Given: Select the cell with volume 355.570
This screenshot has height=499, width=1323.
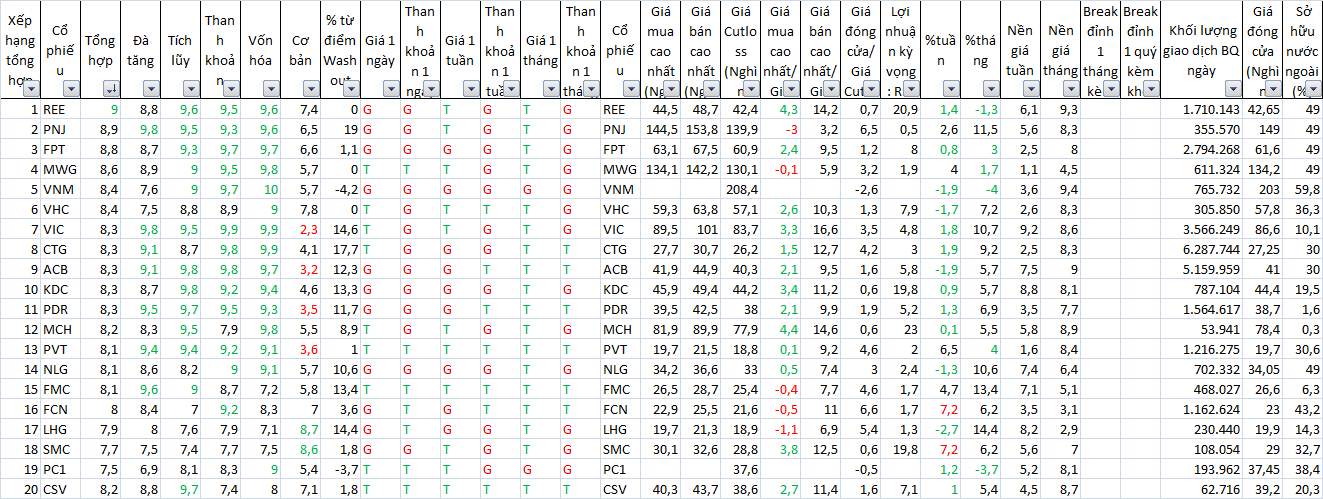Looking at the screenshot, I should coord(1201,129).
